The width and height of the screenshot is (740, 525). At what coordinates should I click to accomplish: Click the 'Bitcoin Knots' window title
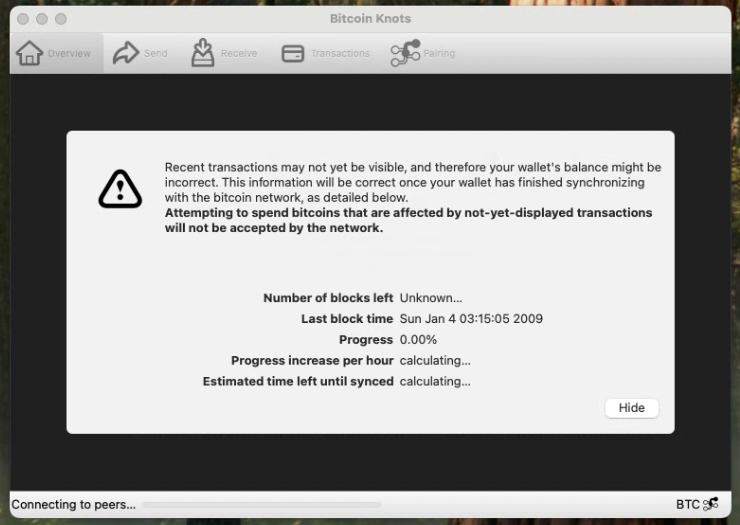pos(370,18)
